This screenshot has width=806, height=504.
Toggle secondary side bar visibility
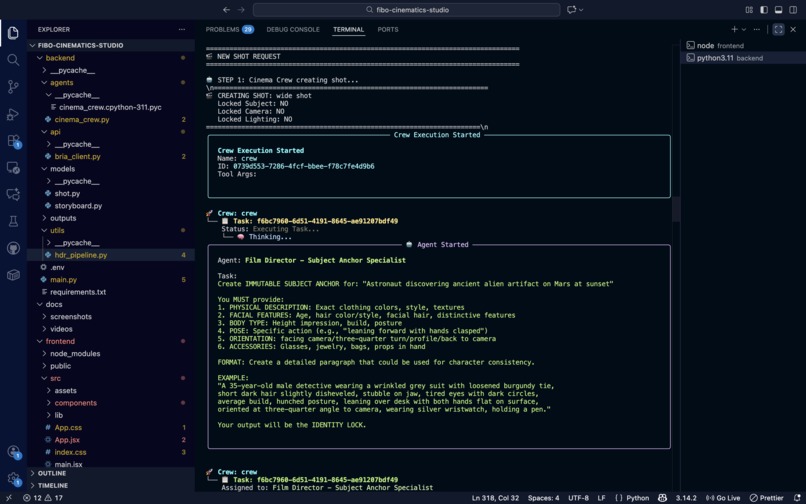[793, 10]
